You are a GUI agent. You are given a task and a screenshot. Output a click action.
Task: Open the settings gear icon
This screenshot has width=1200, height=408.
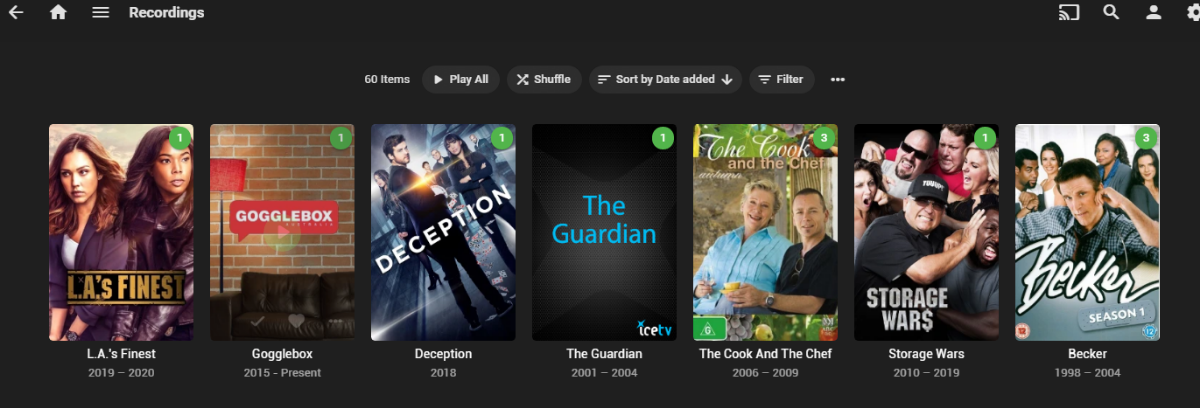1192,13
